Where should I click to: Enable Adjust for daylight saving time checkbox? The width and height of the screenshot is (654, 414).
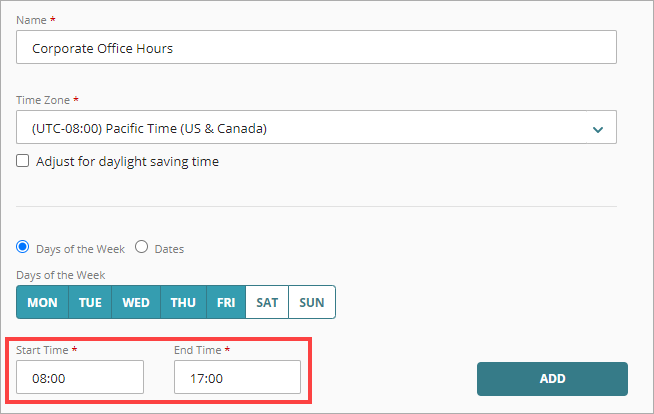[23, 161]
